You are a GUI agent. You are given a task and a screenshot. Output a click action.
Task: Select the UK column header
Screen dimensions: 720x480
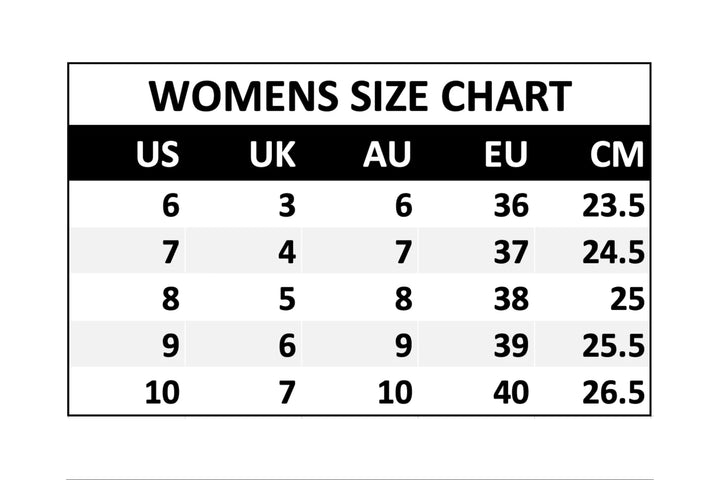272,155
